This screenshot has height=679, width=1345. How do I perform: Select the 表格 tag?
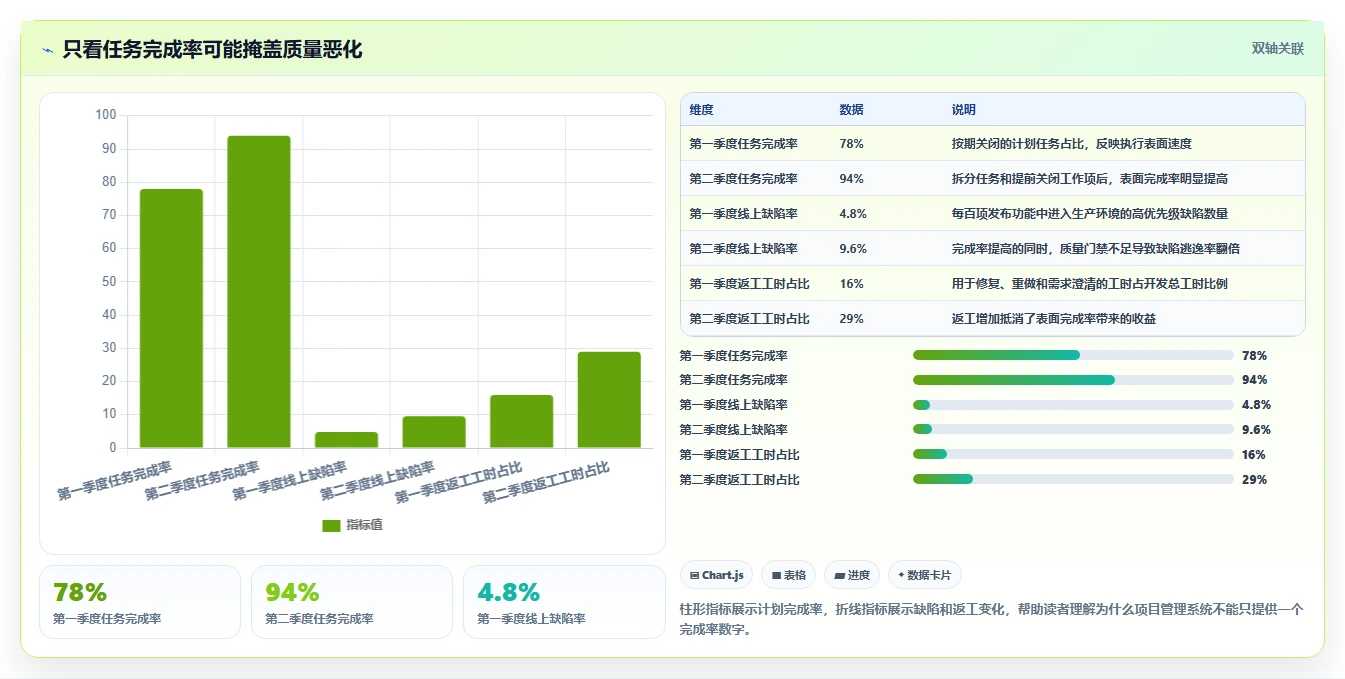(789, 575)
